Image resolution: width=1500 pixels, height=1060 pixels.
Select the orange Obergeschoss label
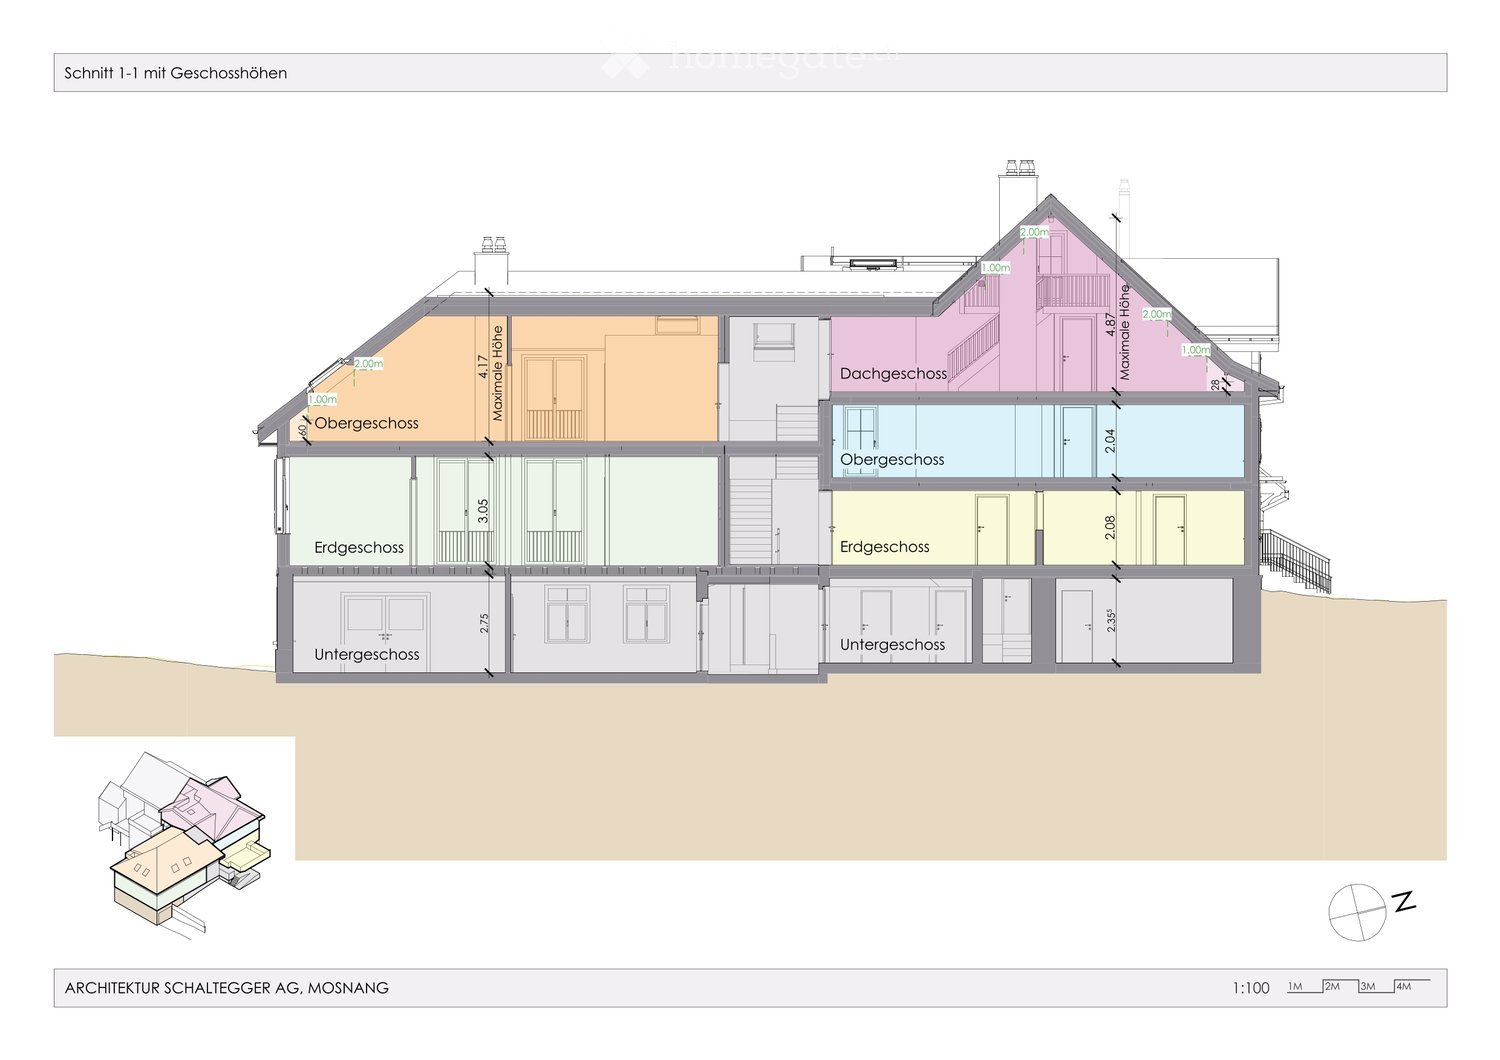(366, 423)
